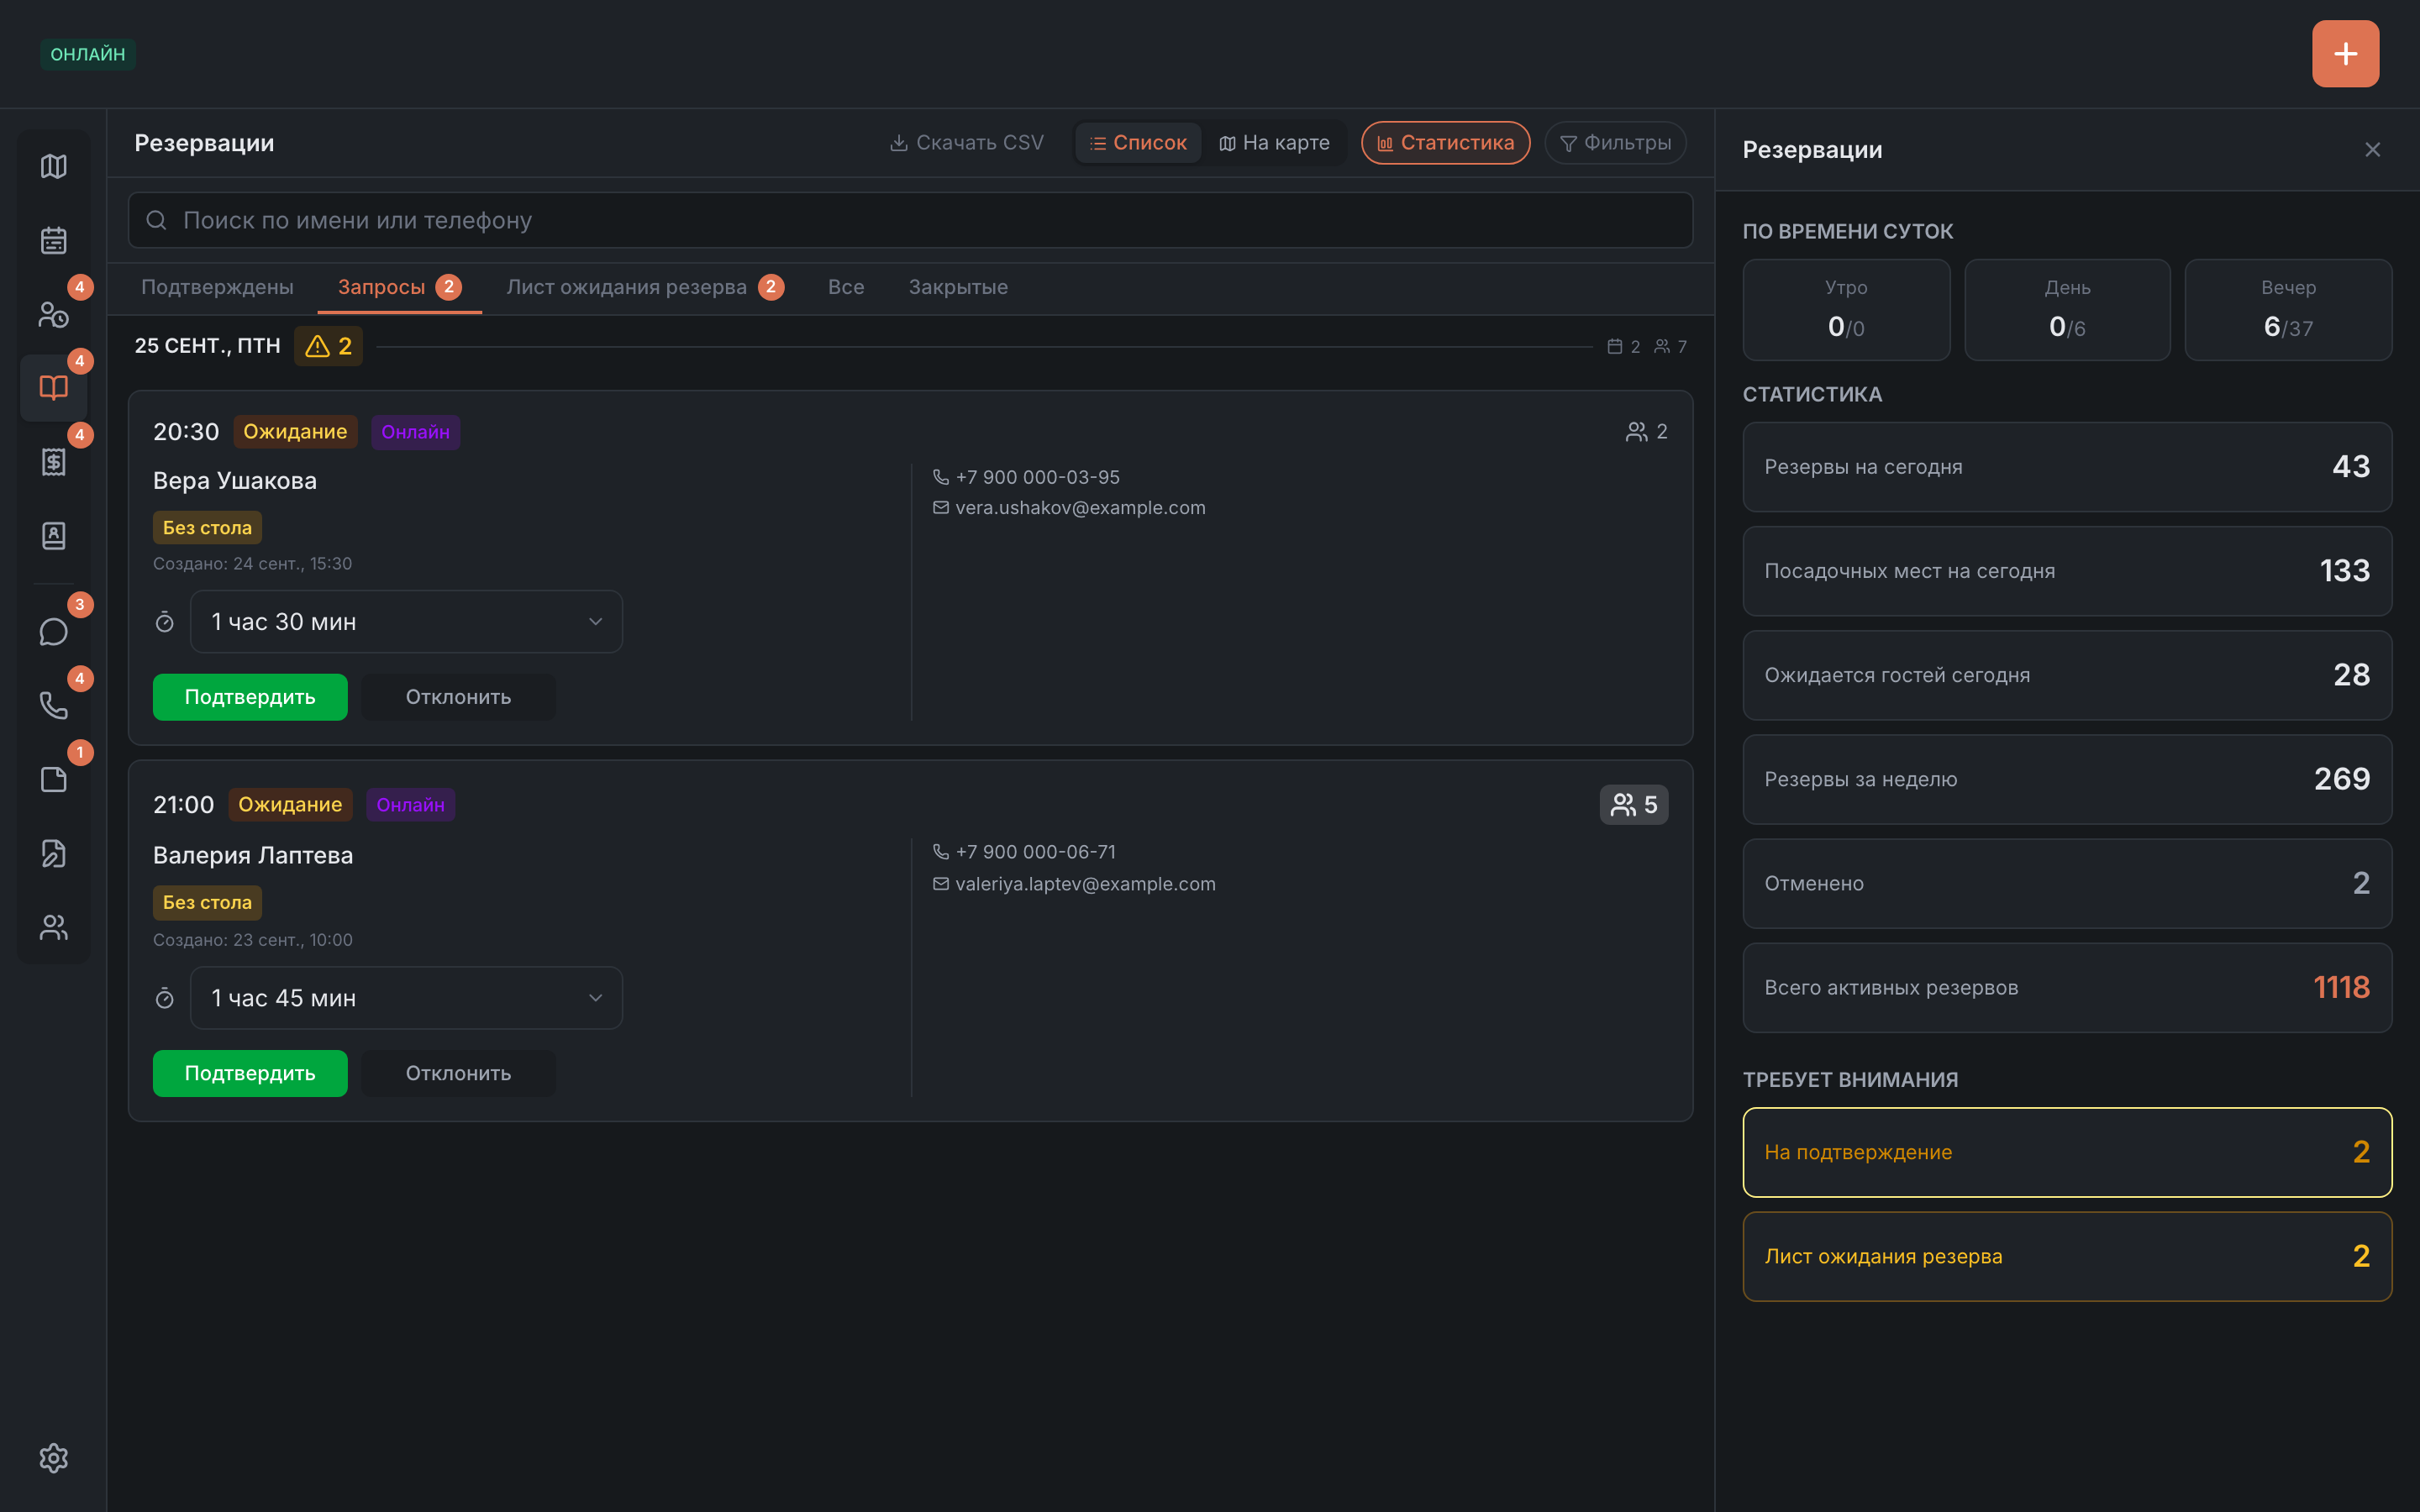Click the Утро time-of-day card

point(1846,310)
